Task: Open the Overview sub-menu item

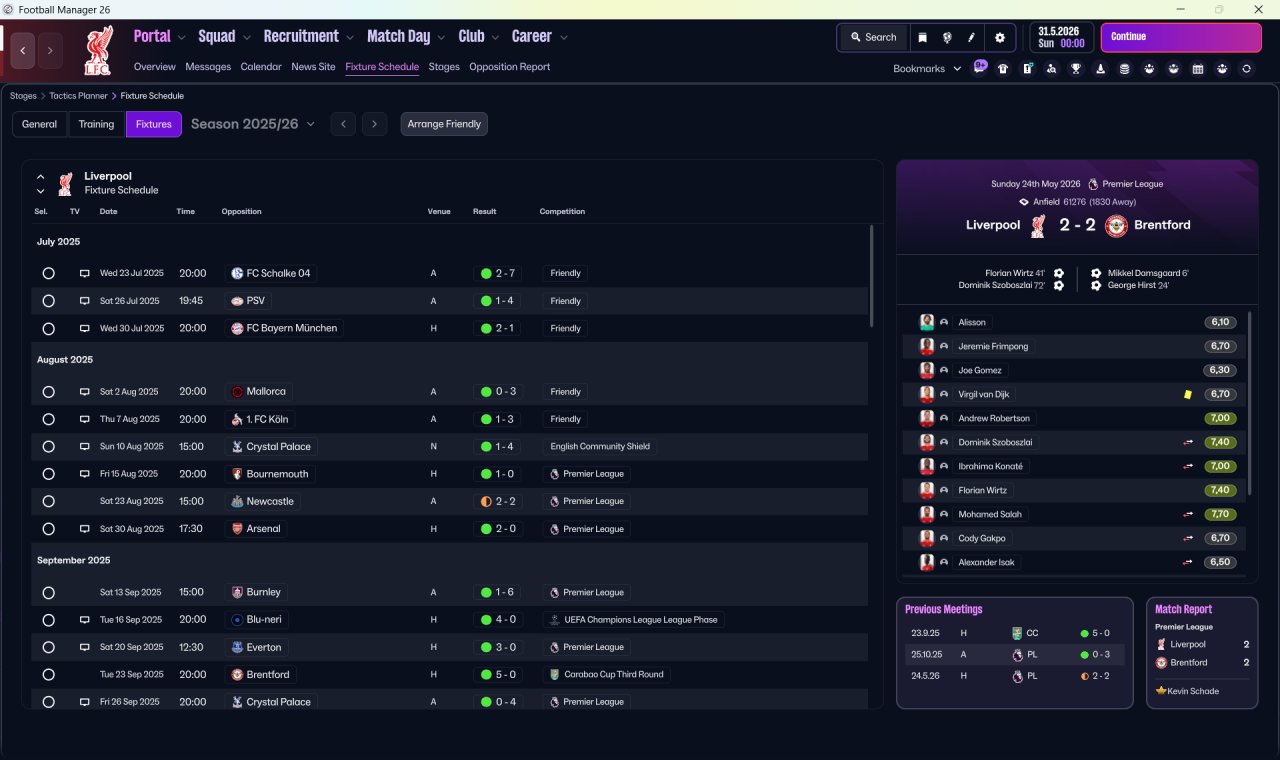Action: point(155,67)
